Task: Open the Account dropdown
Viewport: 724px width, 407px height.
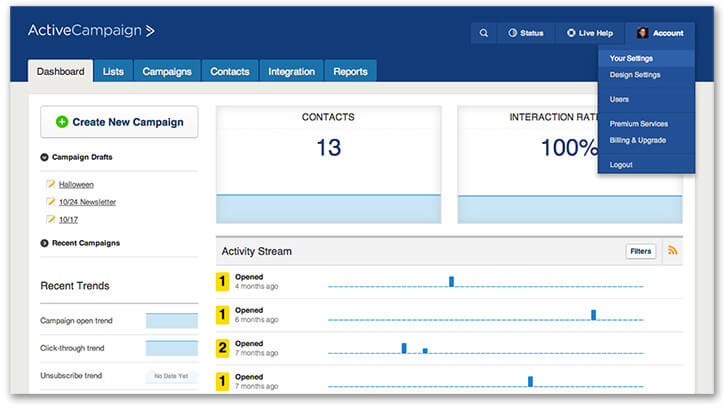Action: (x=660, y=33)
